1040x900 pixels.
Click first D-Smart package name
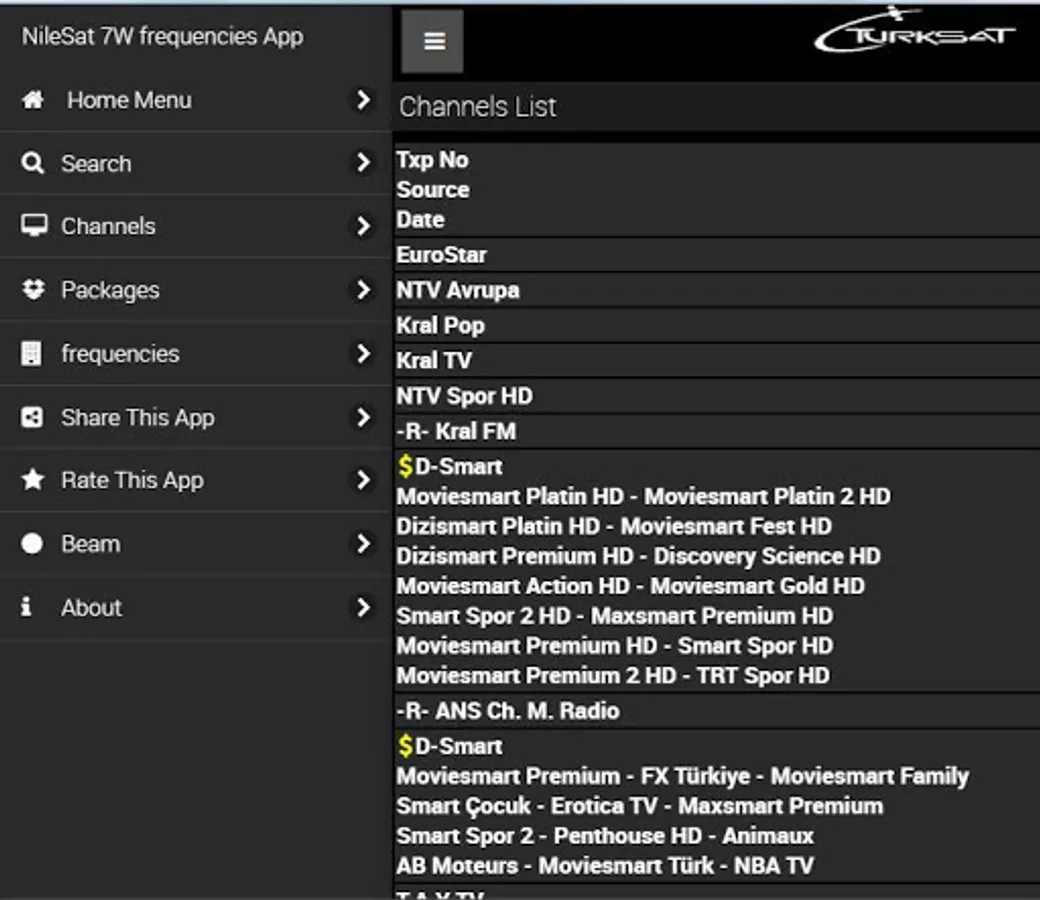pos(458,466)
